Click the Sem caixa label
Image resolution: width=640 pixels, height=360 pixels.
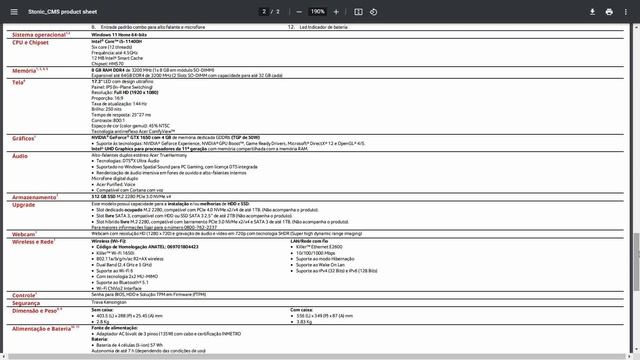(x=102, y=310)
